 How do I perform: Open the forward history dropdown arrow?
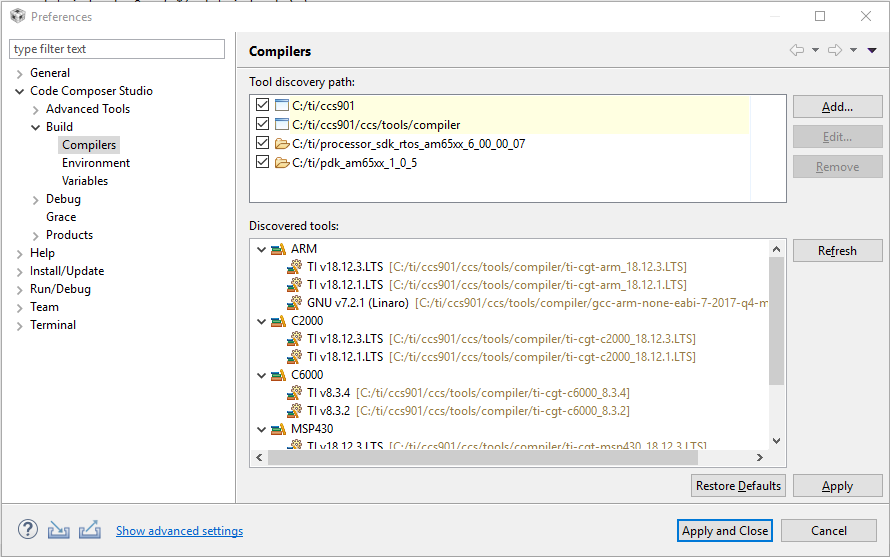(853, 51)
